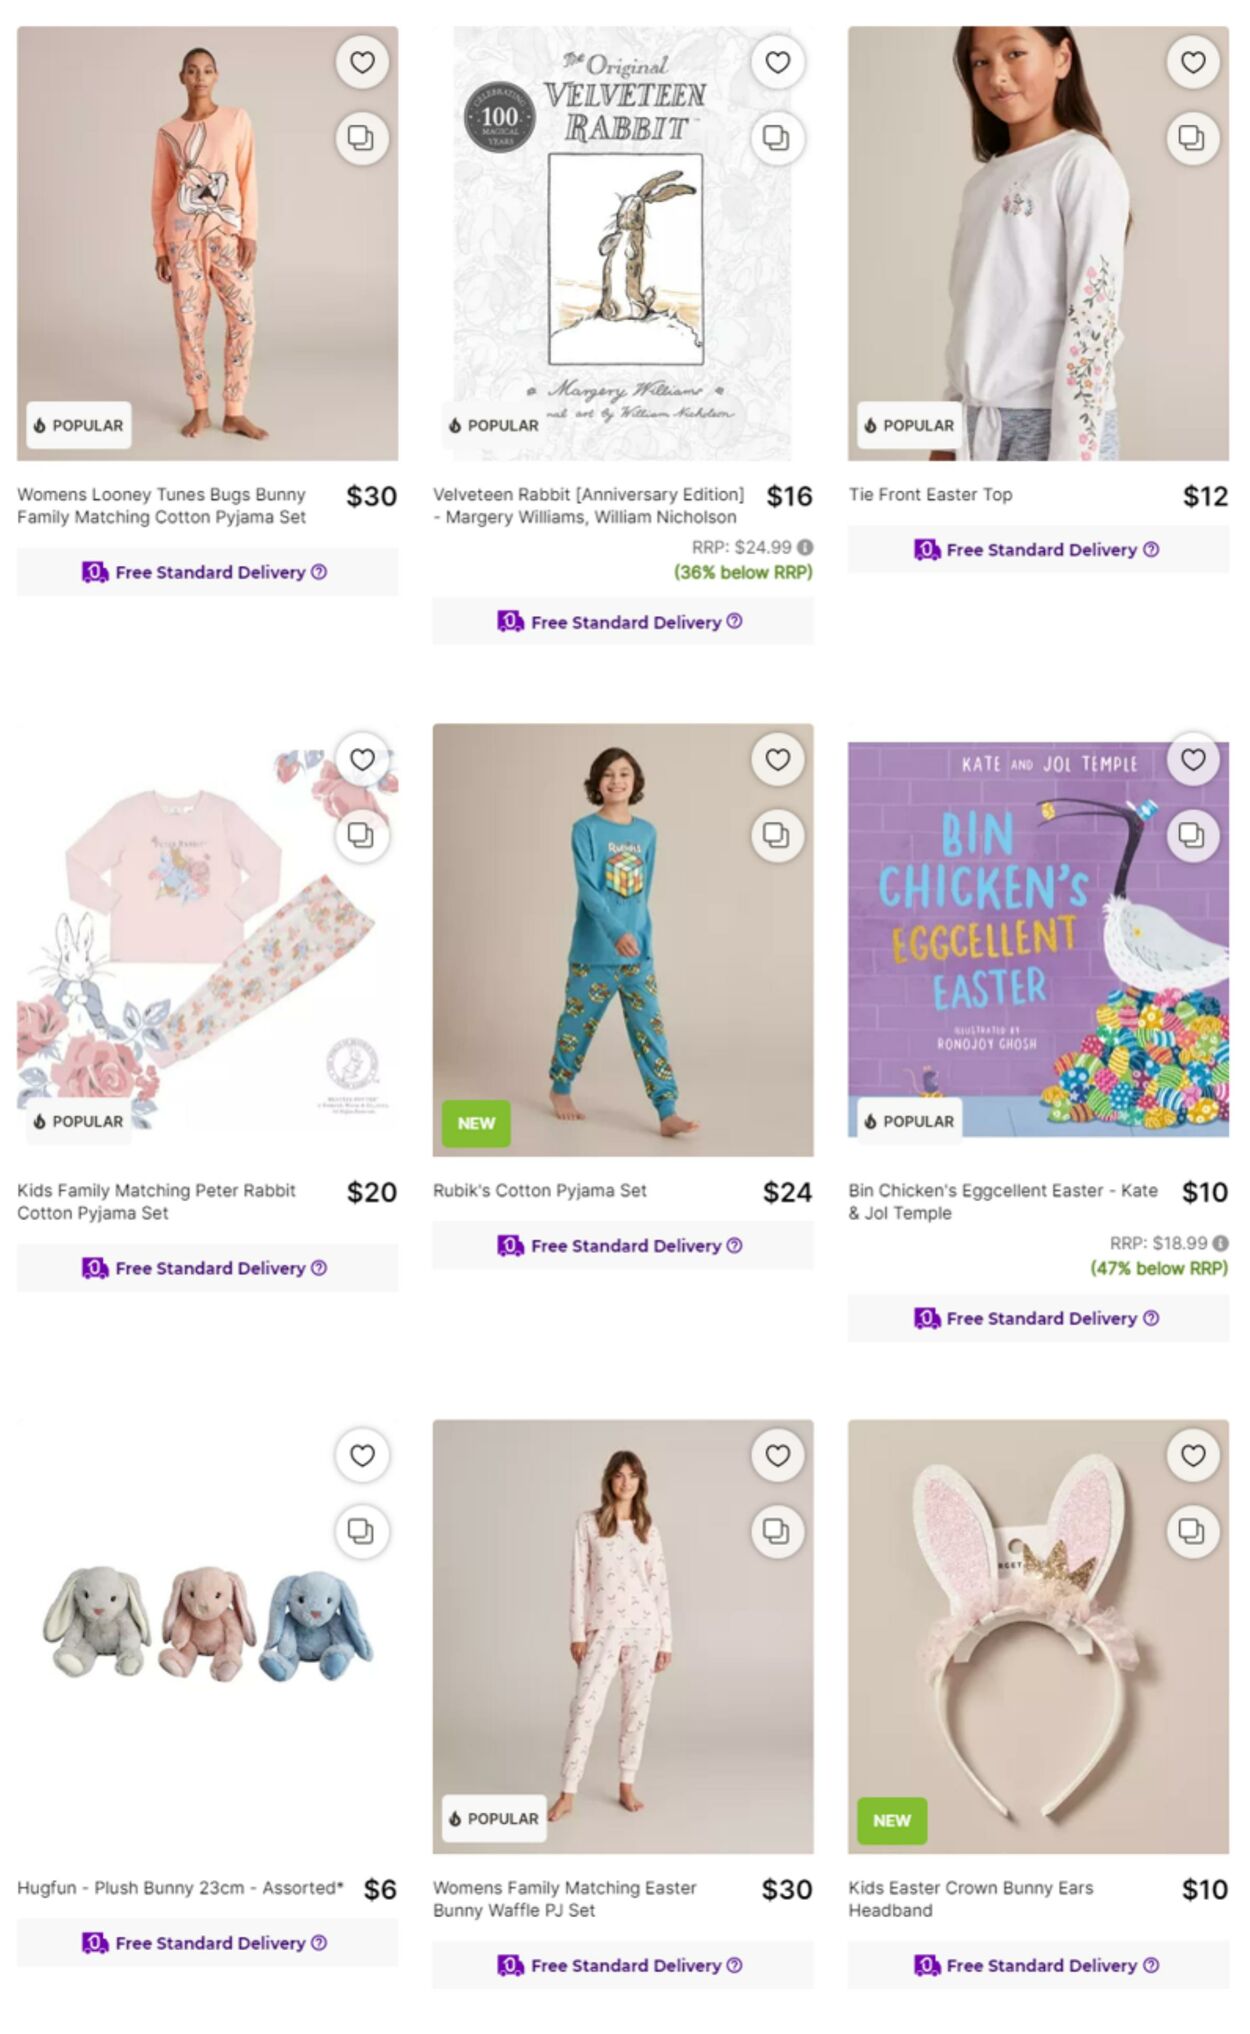Screen dimensions: 1250x2034
Task: Click compare icon on Peter Rabbit pyjama set
Action: (x=361, y=835)
